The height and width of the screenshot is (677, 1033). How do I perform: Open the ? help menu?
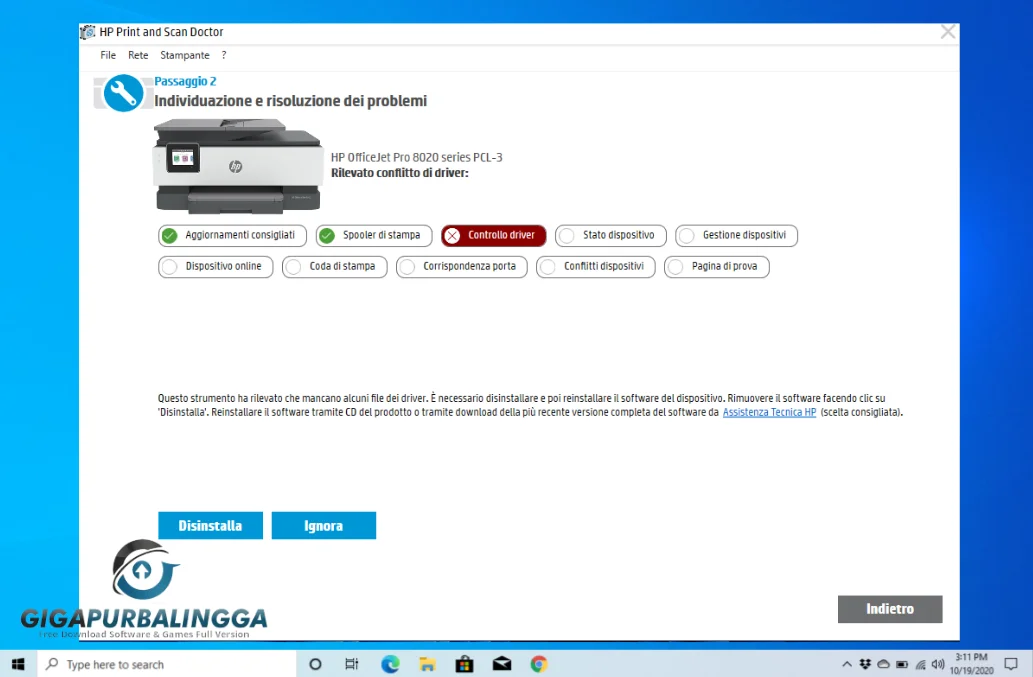pyautogui.click(x=223, y=55)
